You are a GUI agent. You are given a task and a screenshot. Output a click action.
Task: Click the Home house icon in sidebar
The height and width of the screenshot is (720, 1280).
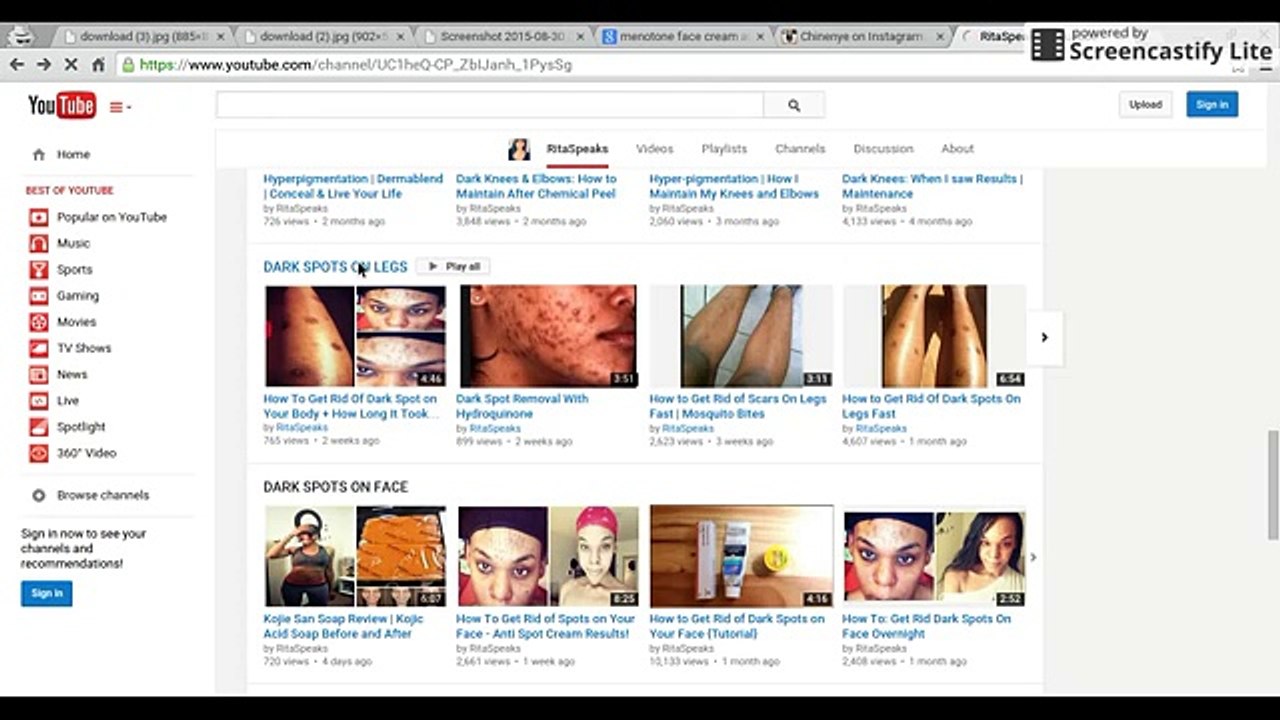pyautogui.click(x=39, y=155)
